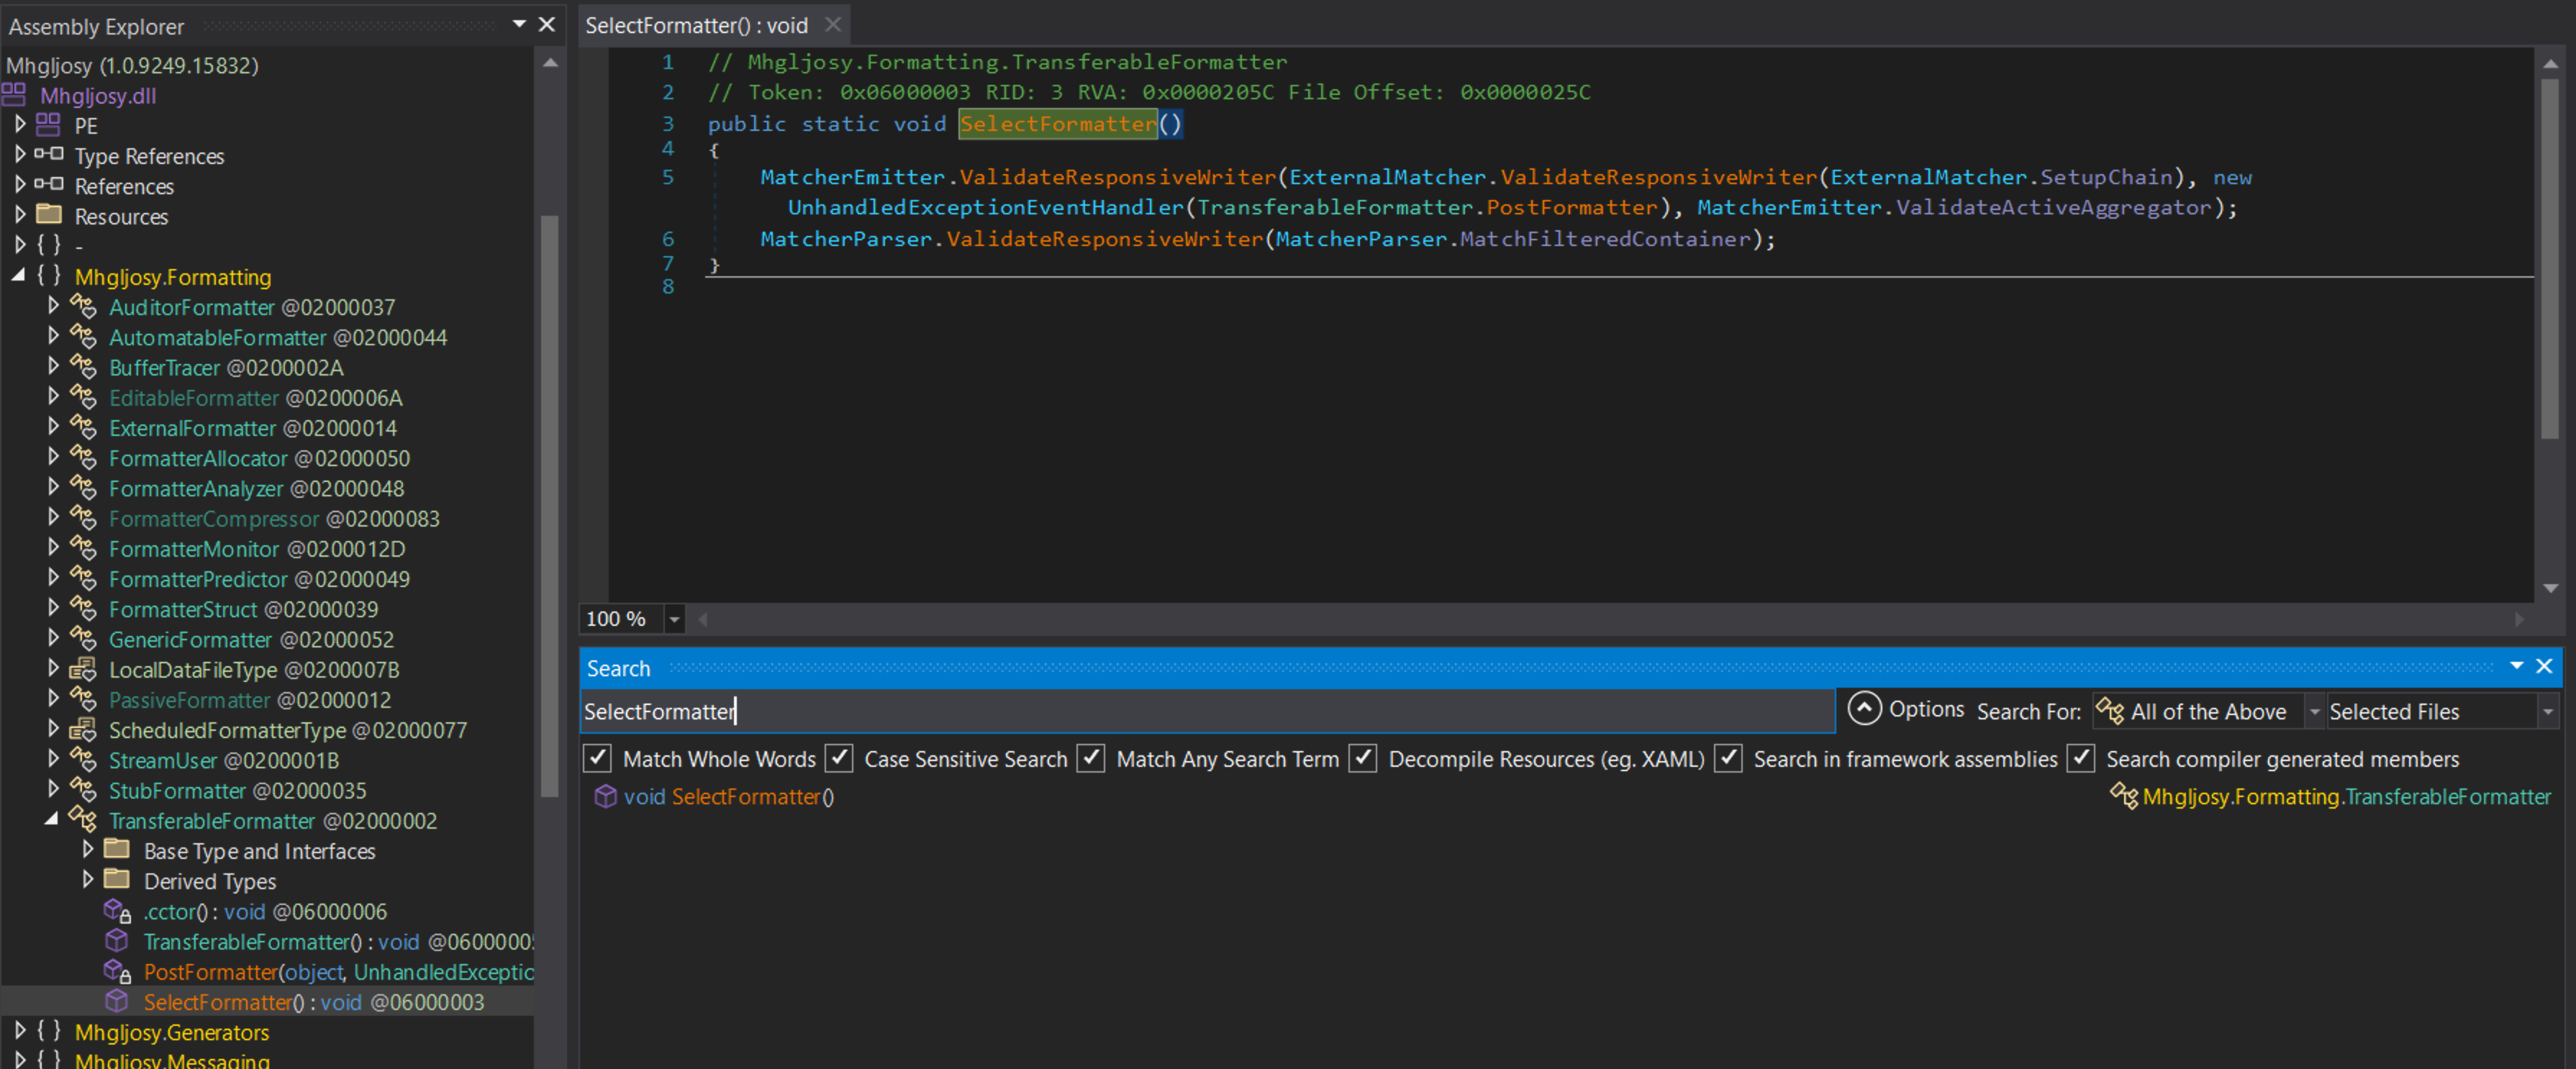Viewport: 2576px width, 1069px height.
Task: Close the Search panel
Action: 2545,666
